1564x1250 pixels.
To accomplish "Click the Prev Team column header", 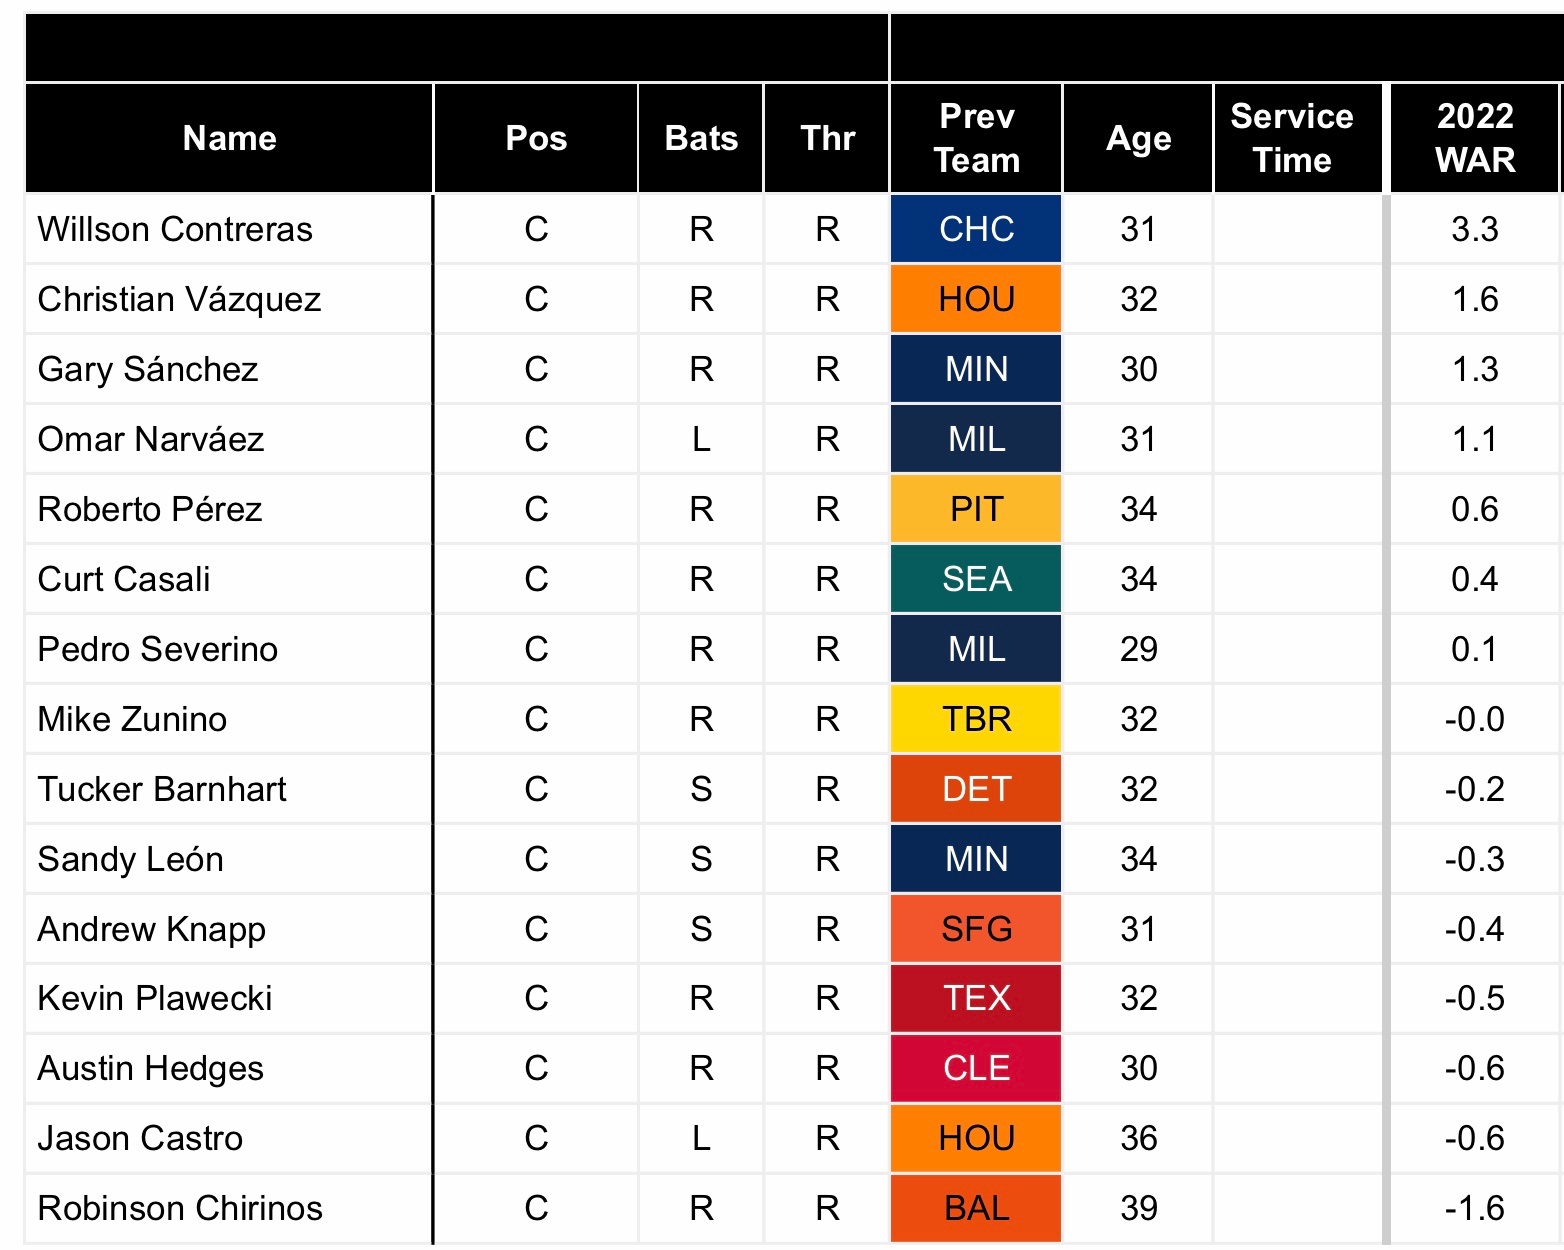I will [976, 138].
